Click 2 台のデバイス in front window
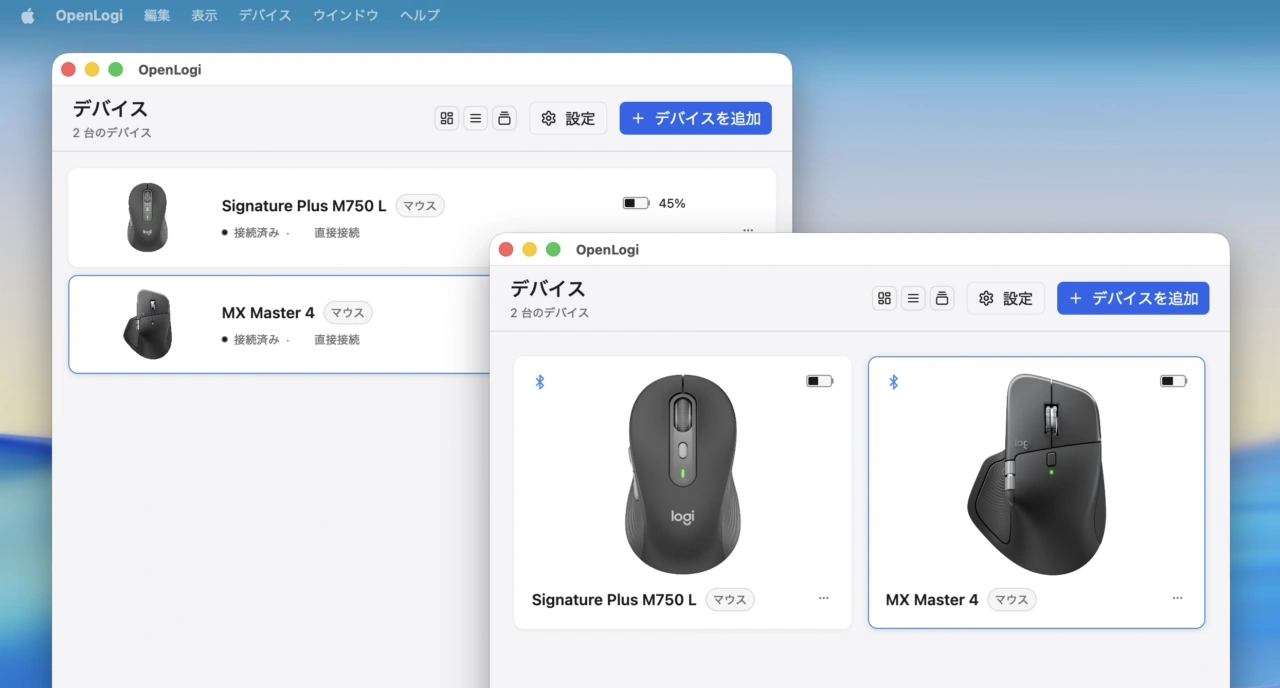1280x688 pixels. click(x=550, y=313)
